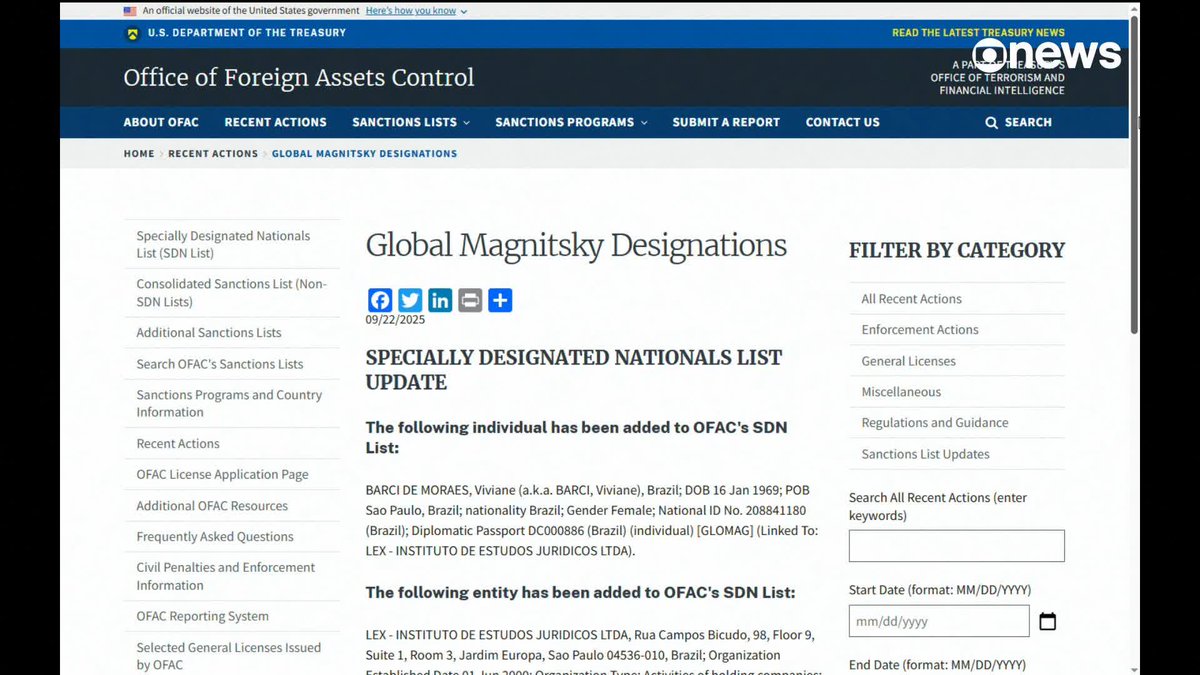Screen dimensions: 1200x675
Task: Open Consolidated Sanctions List sidebar link
Action: click(x=232, y=293)
